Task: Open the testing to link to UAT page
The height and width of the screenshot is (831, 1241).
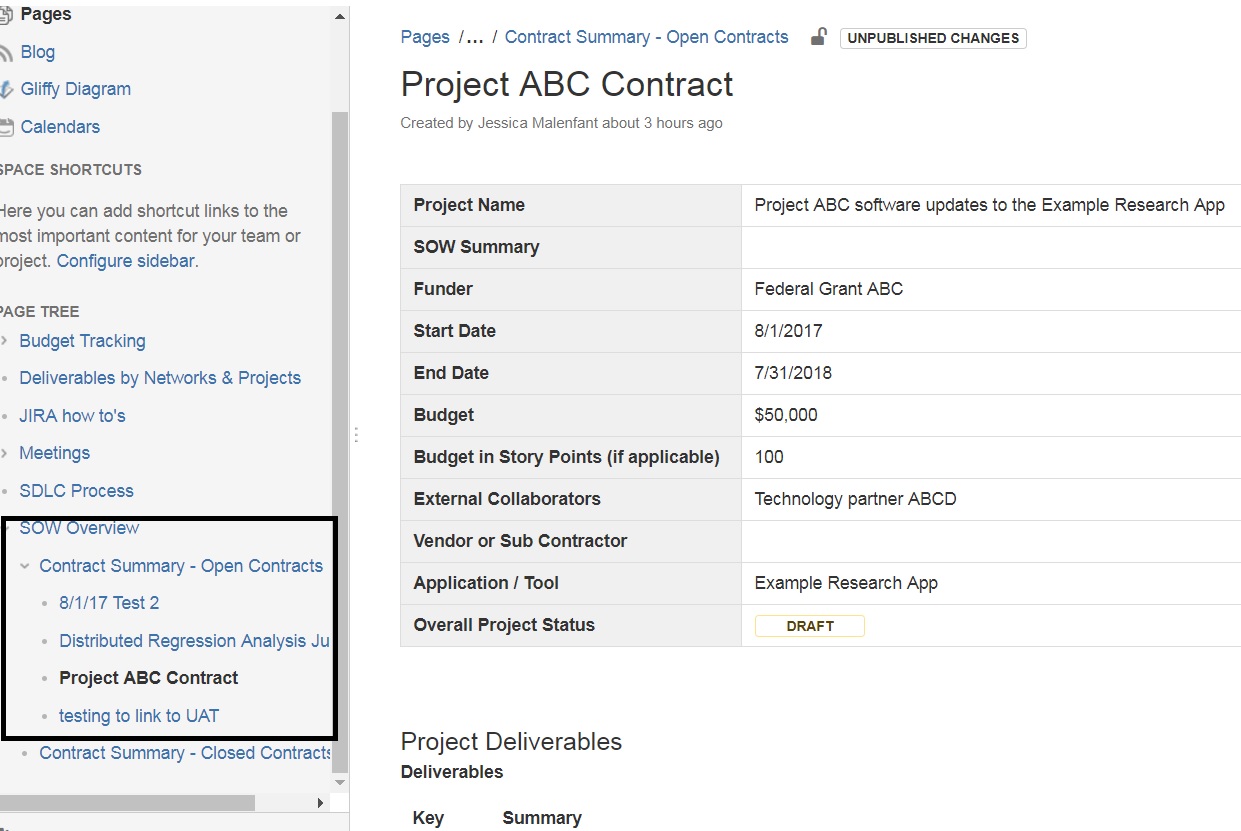Action: pyautogui.click(x=139, y=715)
